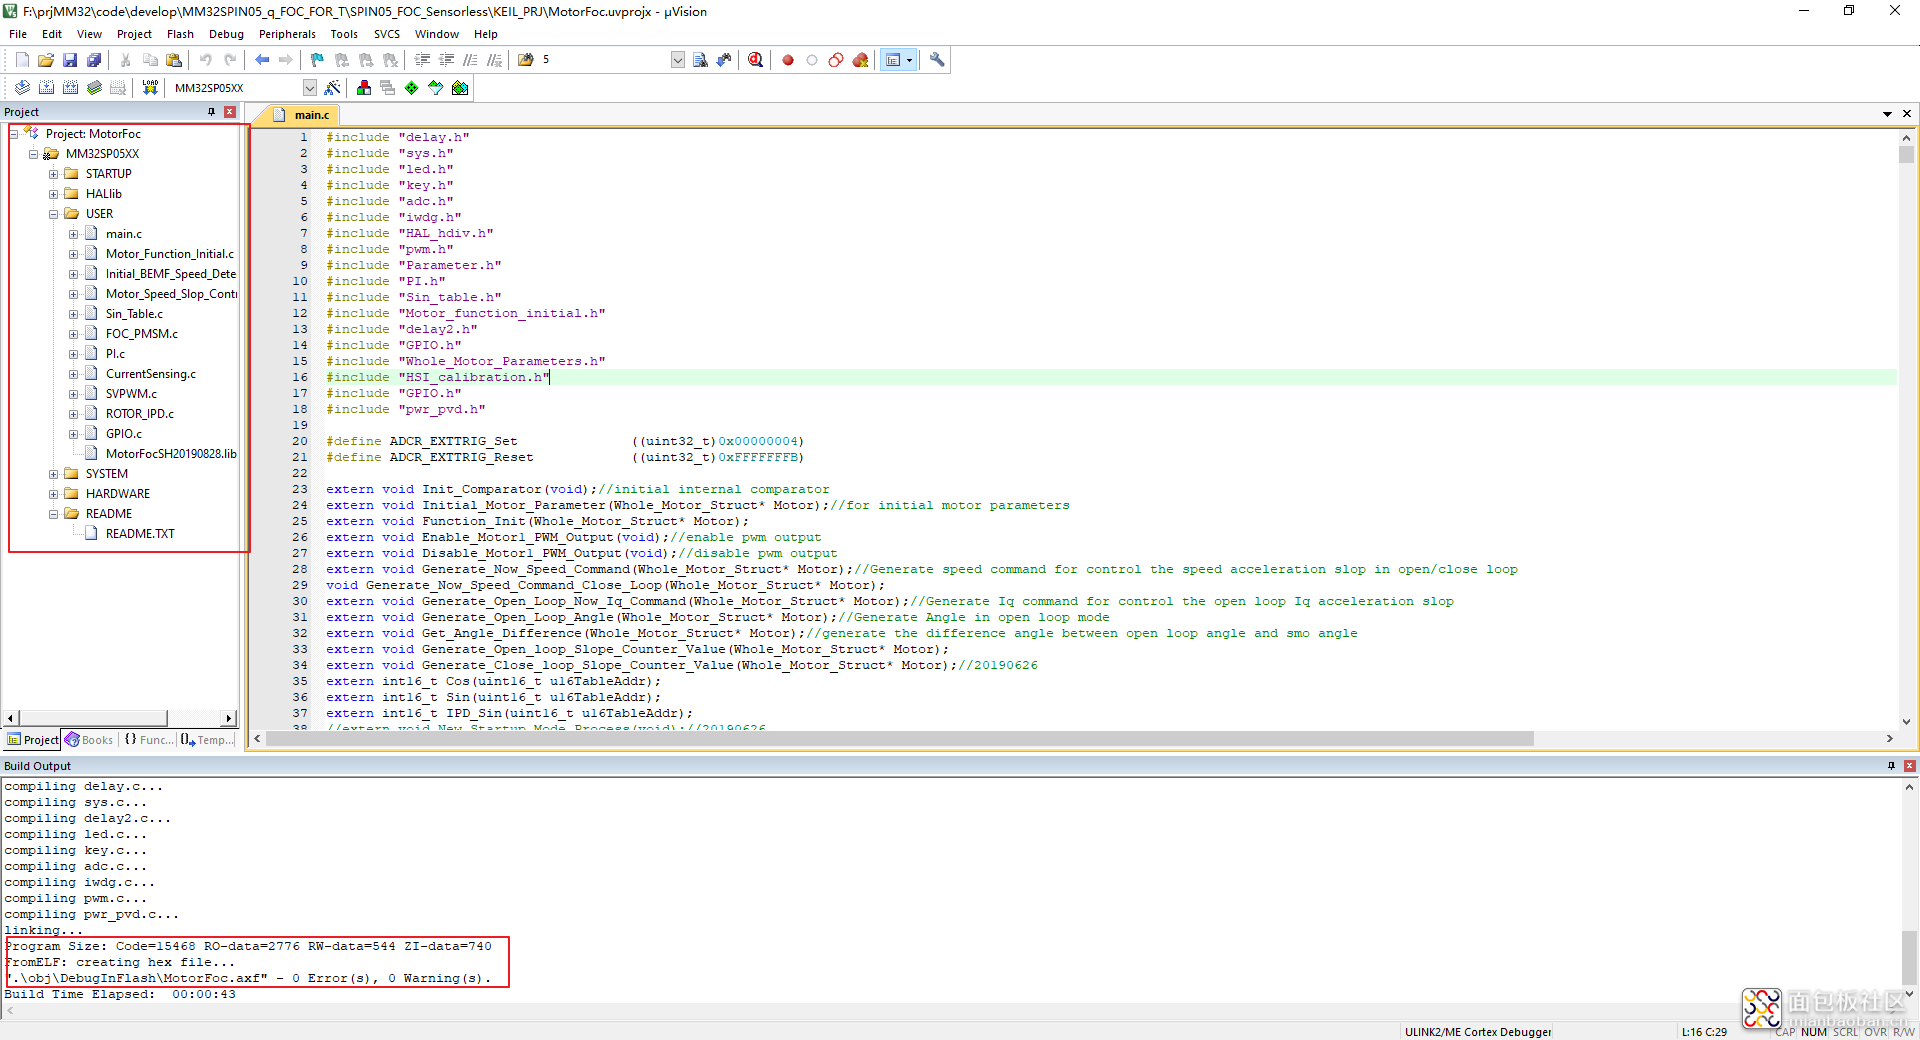Expand the STARTUP folder
This screenshot has width=1920, height=1040.
click(53, 174)
